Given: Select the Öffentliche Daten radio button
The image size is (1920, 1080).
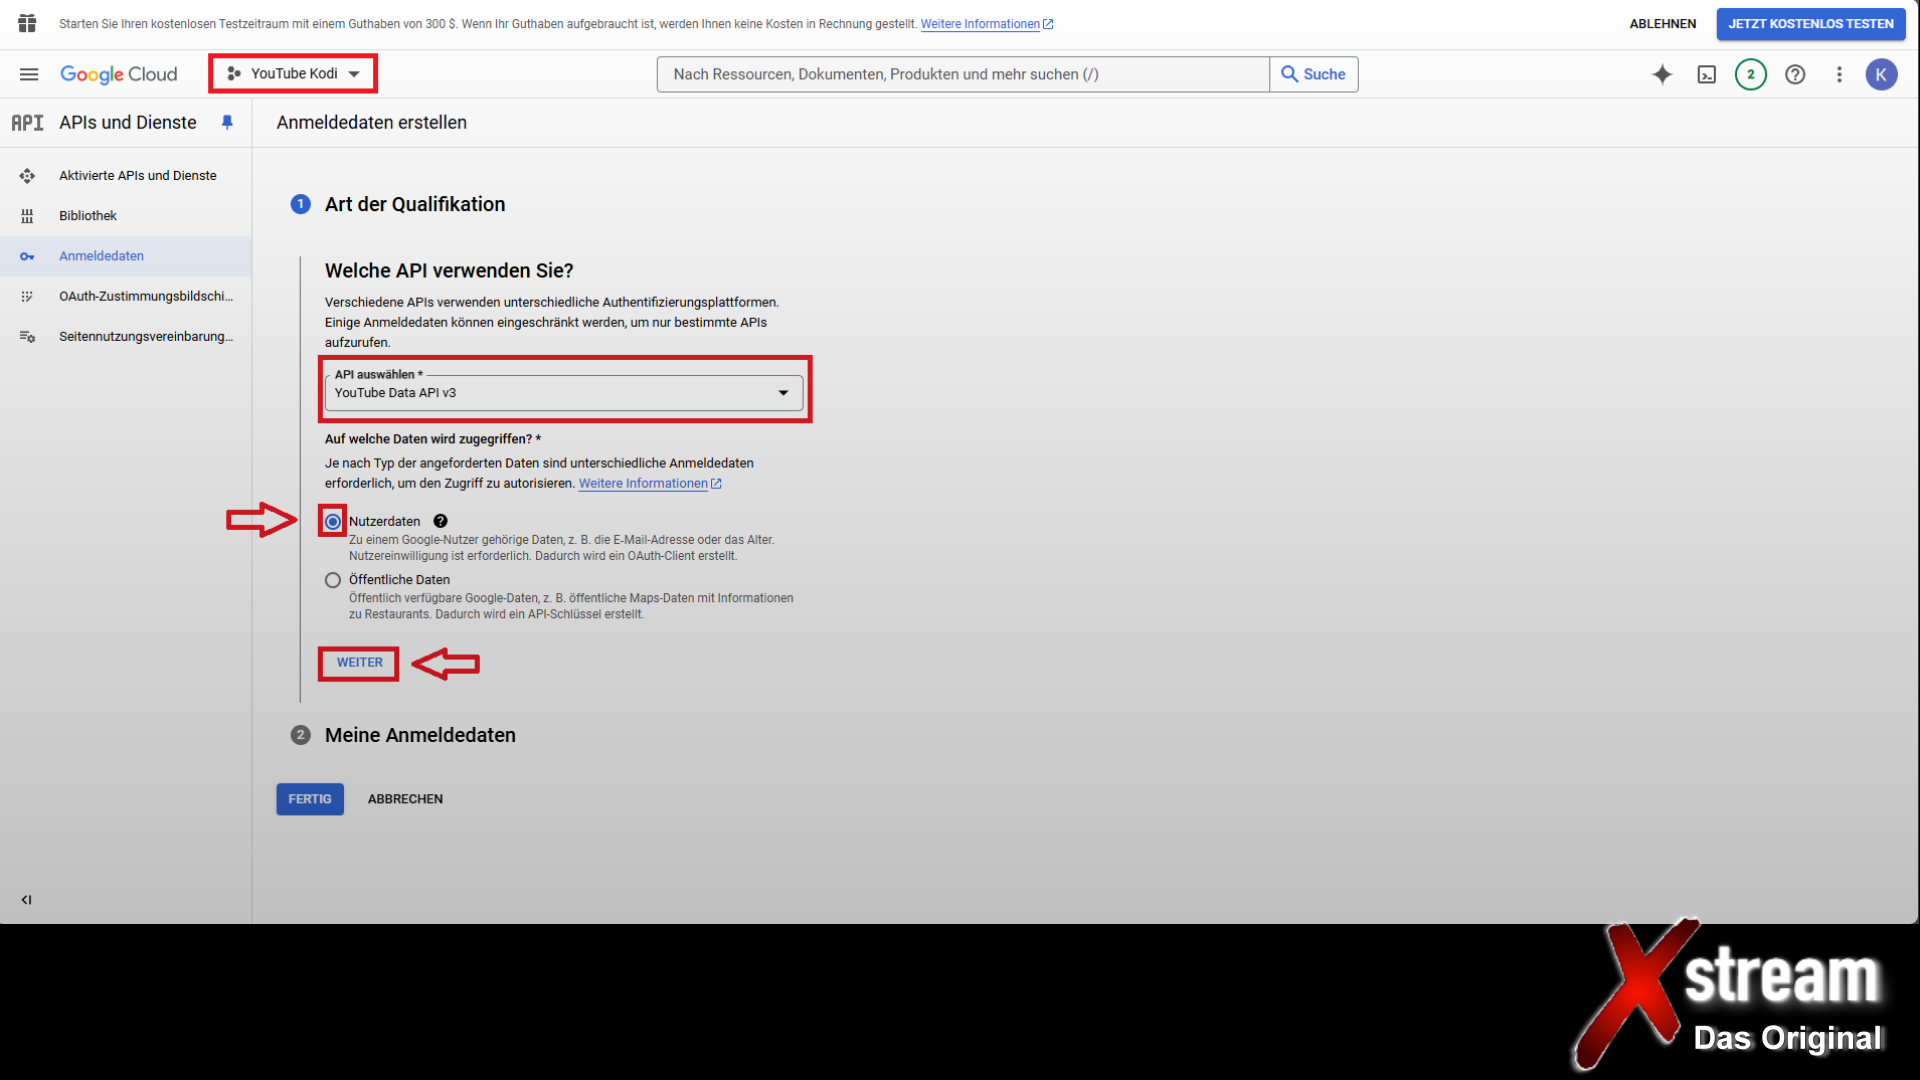Looking at the screenshot, I should 333,580.
